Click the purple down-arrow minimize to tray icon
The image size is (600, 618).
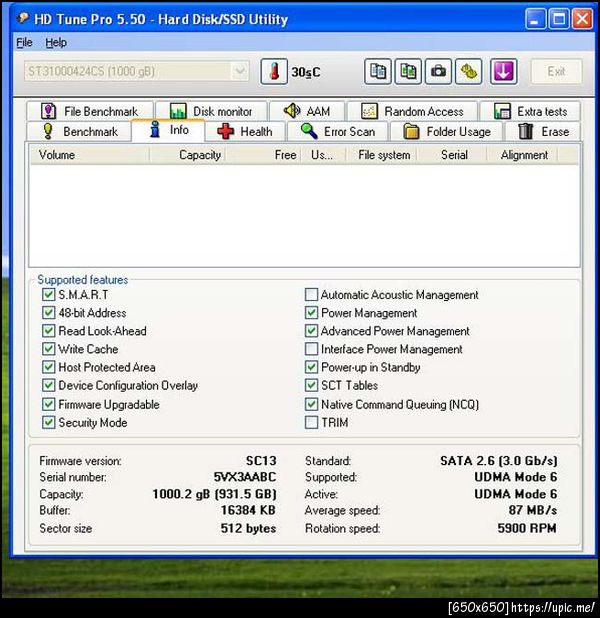click(503, 71)
